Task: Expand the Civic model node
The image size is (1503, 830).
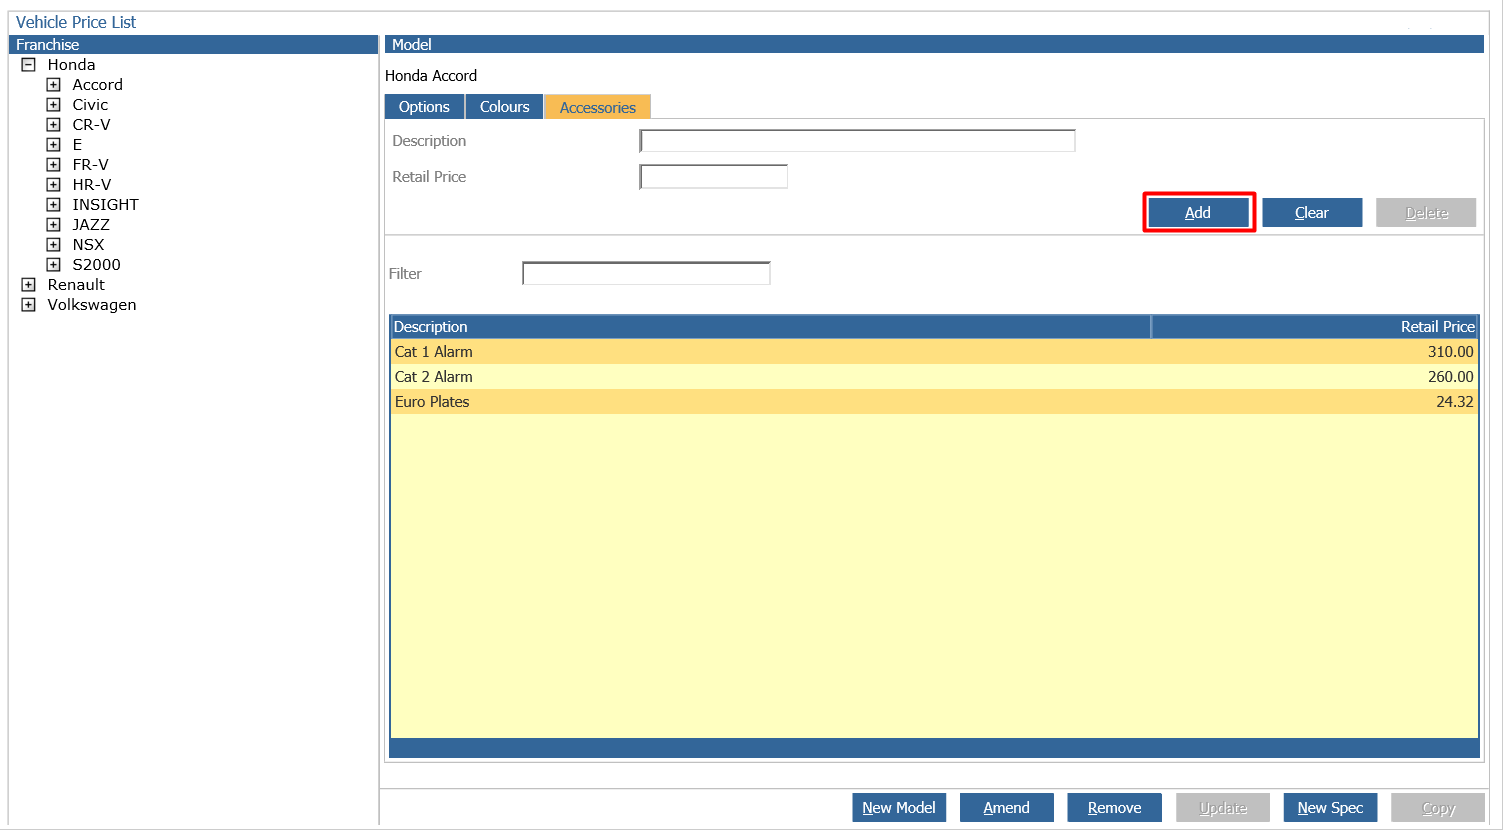Action: pyautogui.click(x=54, y=105)
